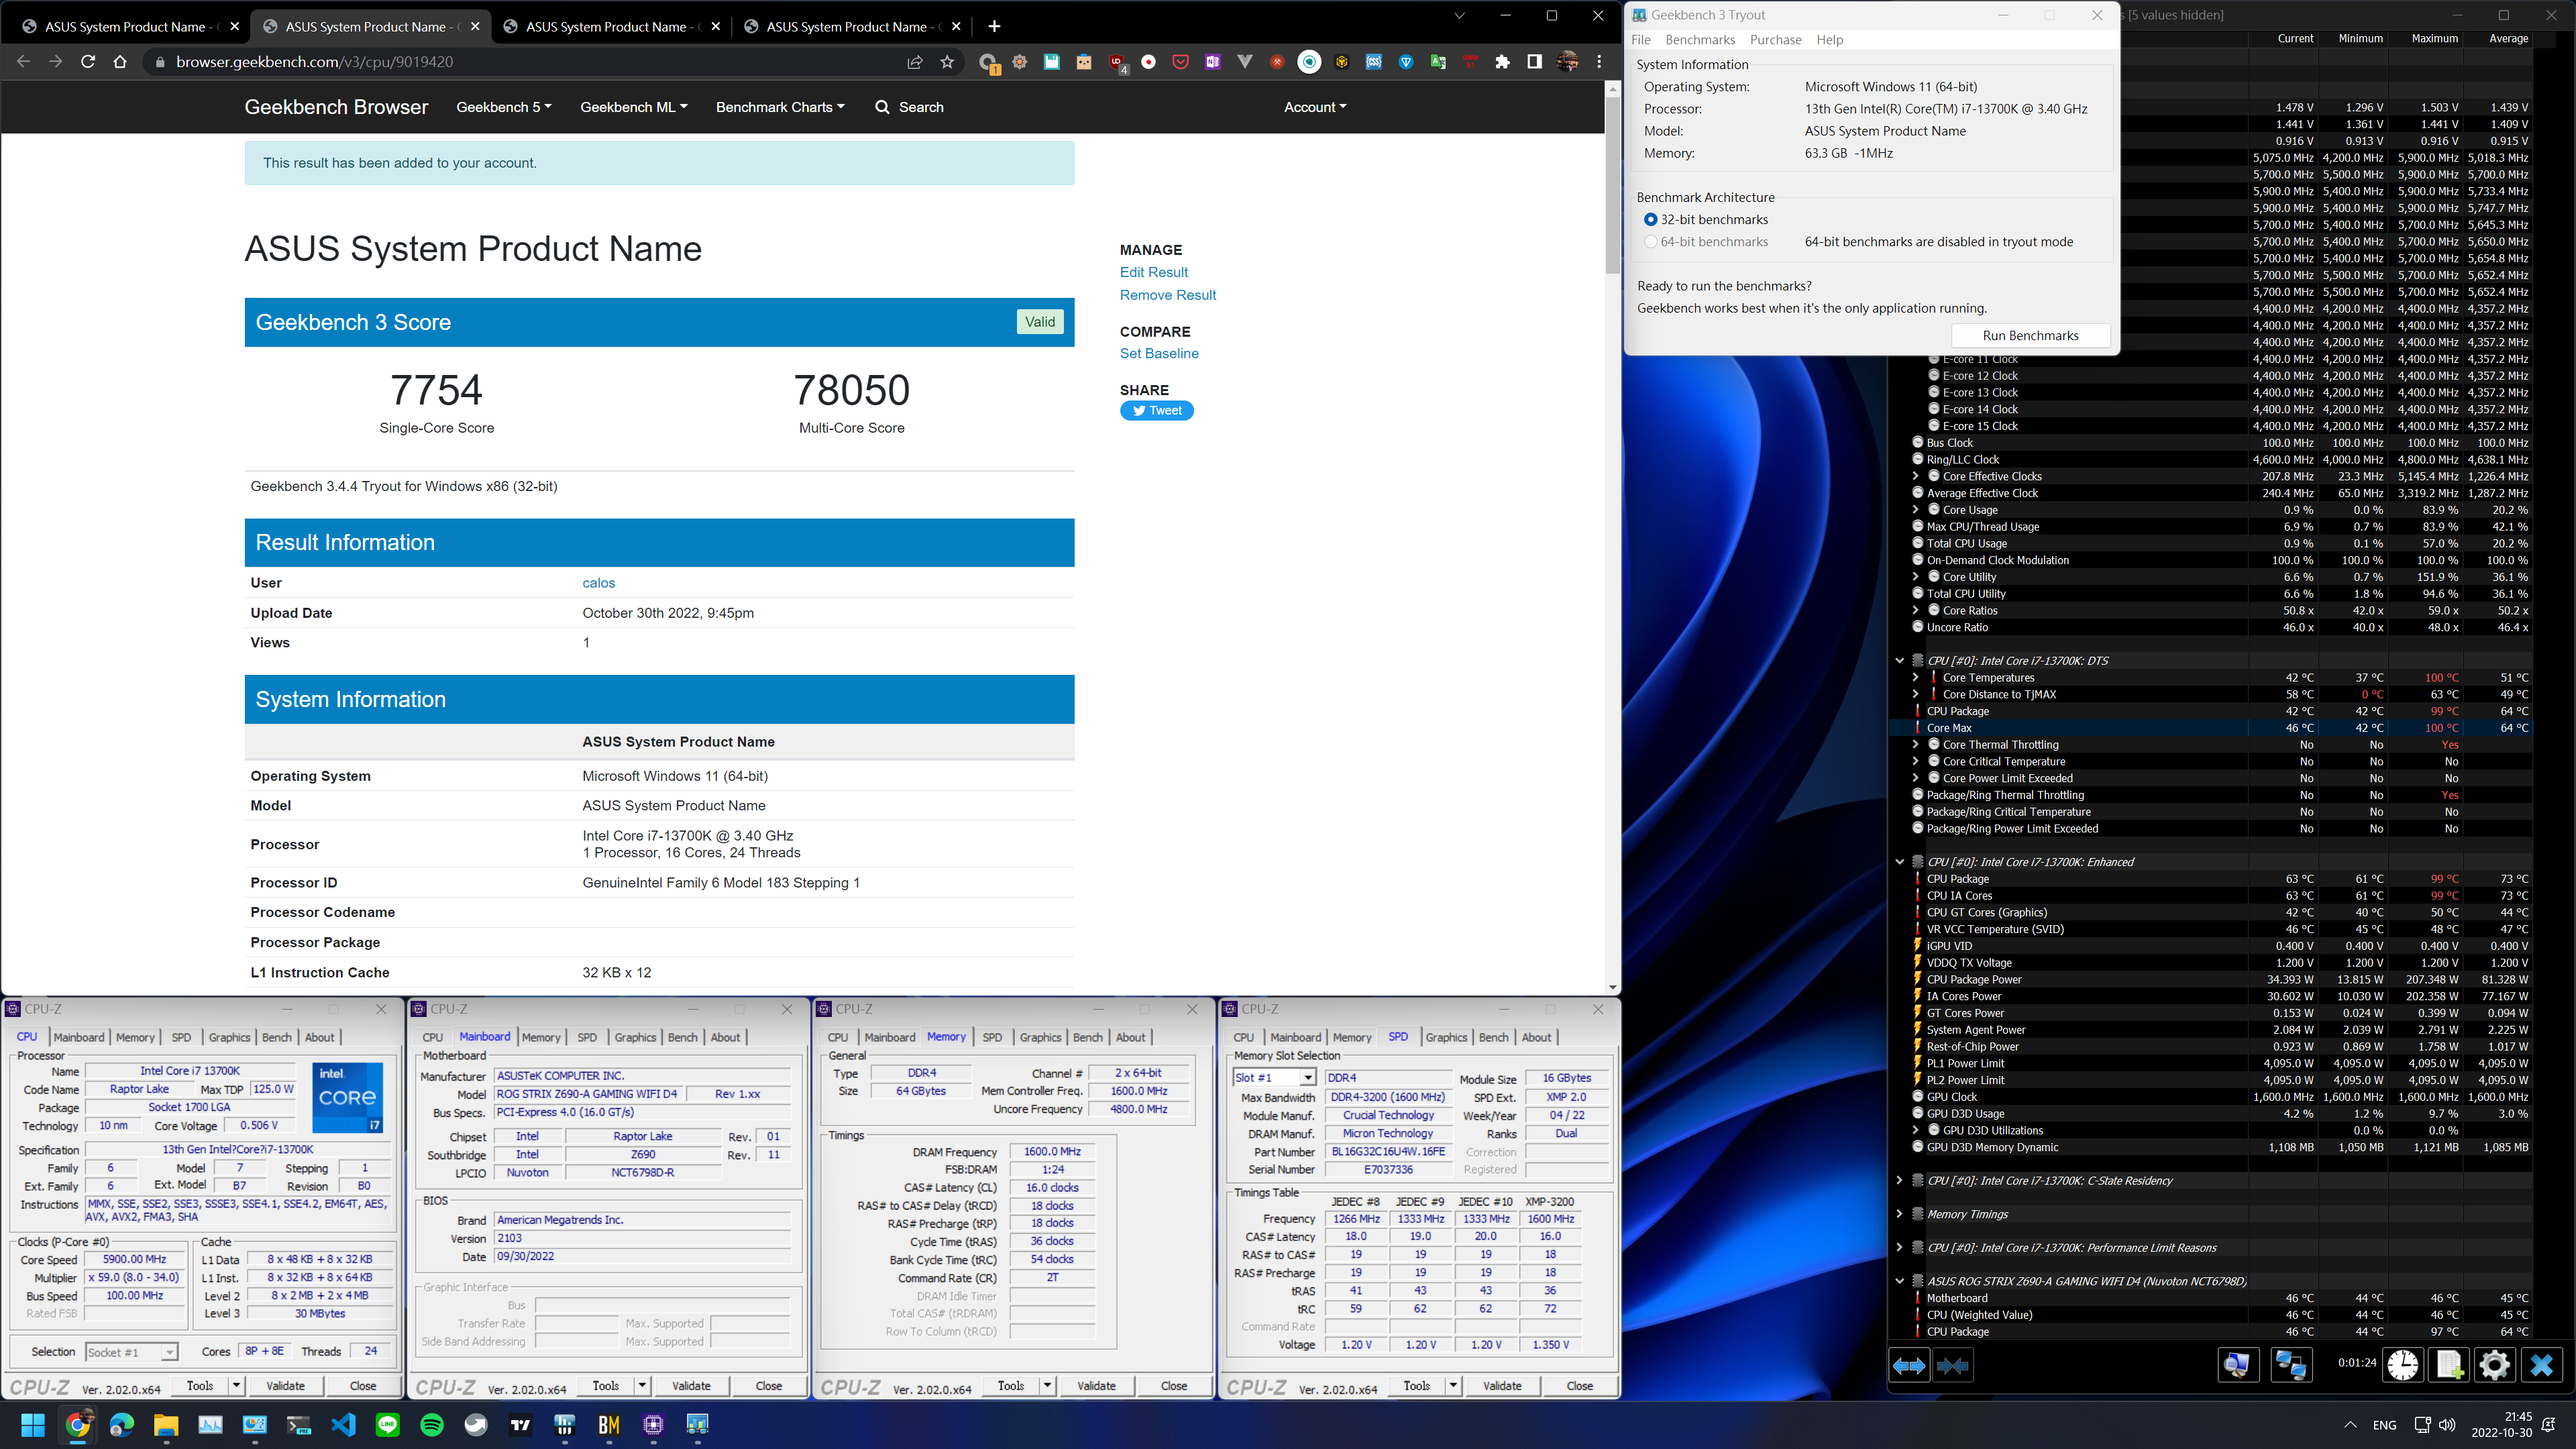The width and height of the screenshot is (2576, 1449).
Task: Open HWiNFO sensor settings gear icon
Action: pos(2494,1365)
